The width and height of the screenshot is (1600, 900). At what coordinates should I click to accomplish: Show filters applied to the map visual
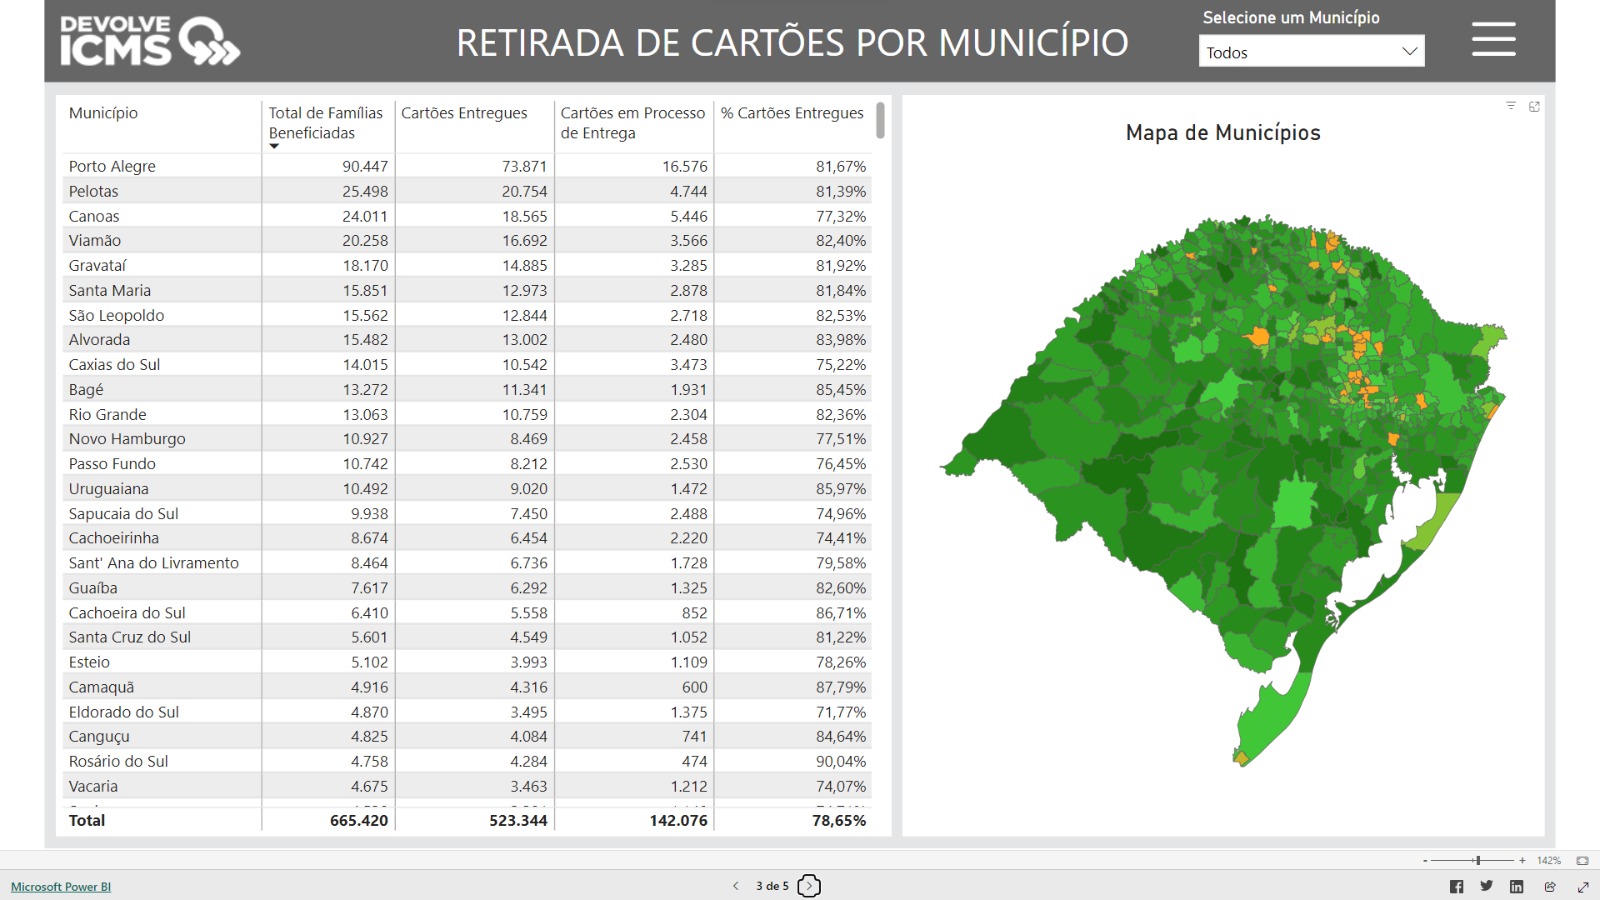point(1511,106)
